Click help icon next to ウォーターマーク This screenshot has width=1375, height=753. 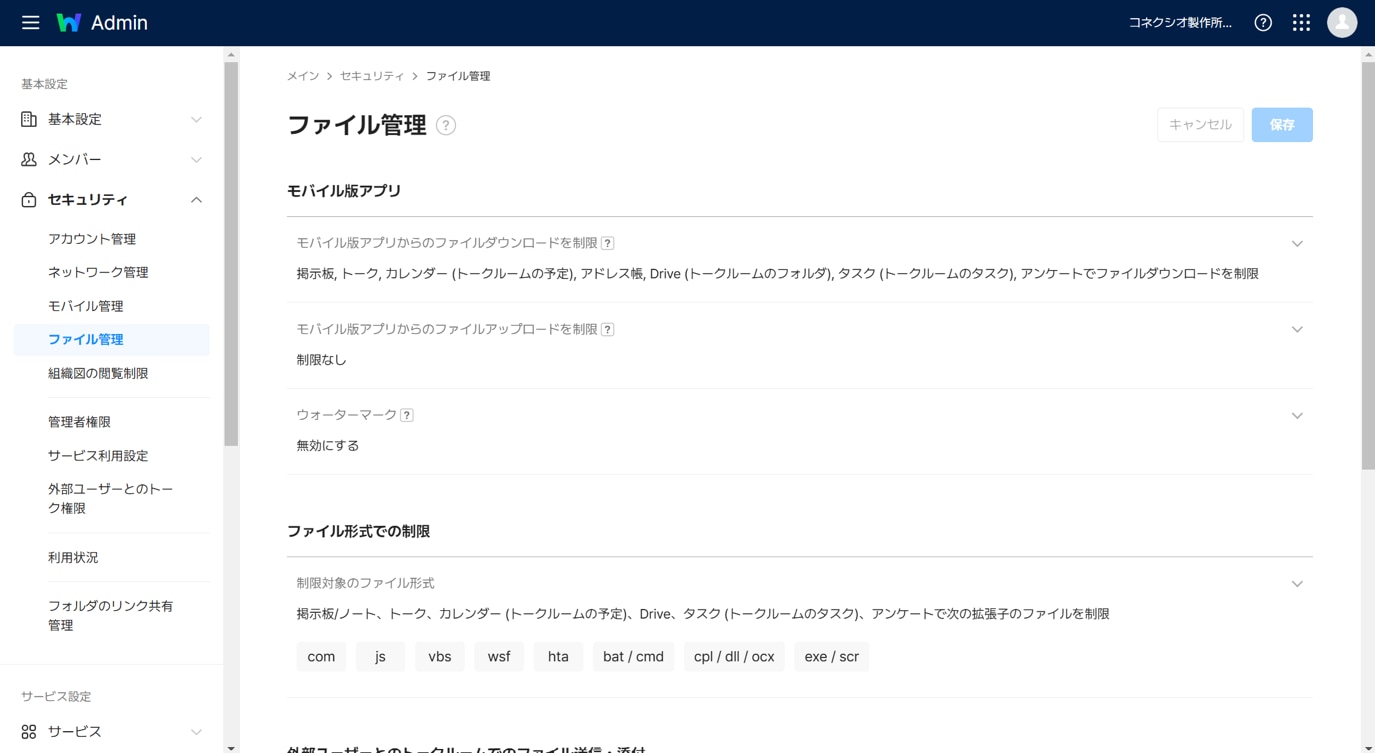pos(407,415)
